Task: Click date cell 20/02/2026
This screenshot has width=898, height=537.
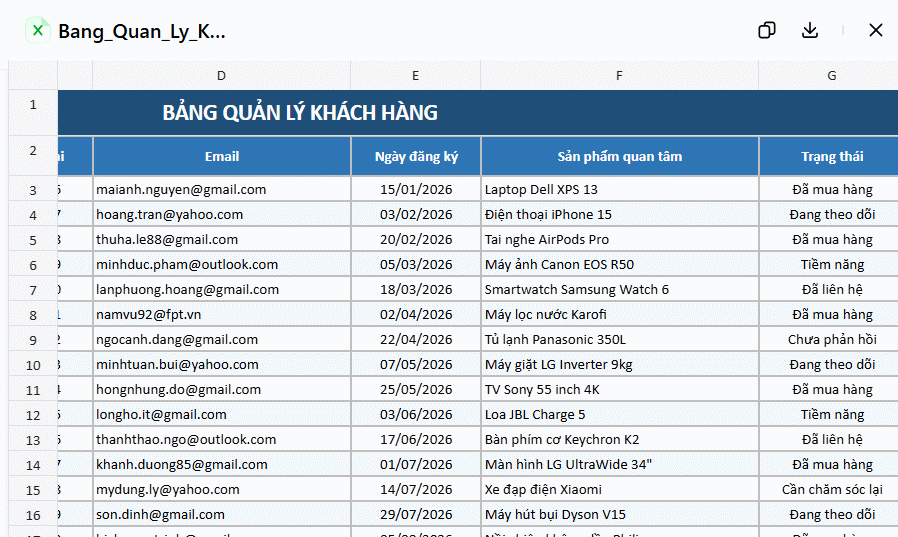Action: (x=416, y=239)
